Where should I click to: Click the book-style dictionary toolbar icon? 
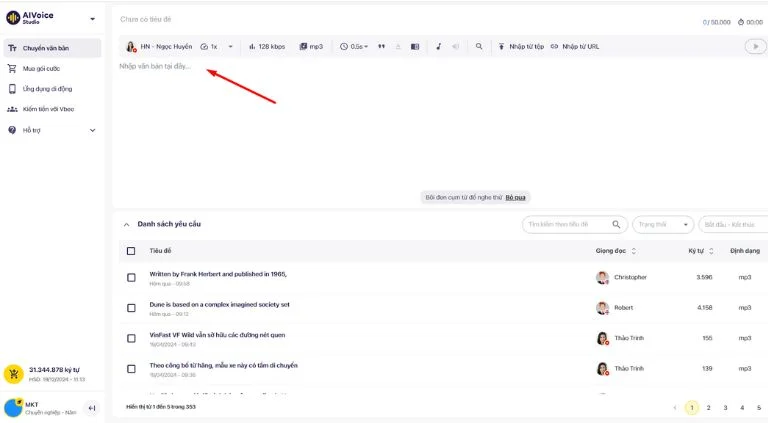415,47
